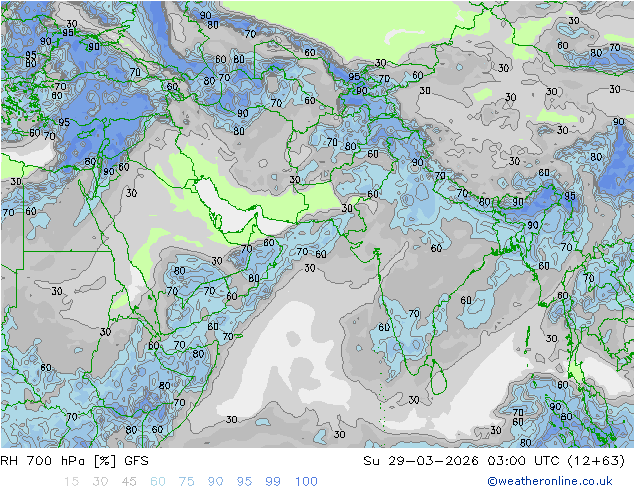
Task: Click the legend value 75
Action: [186, 482]
